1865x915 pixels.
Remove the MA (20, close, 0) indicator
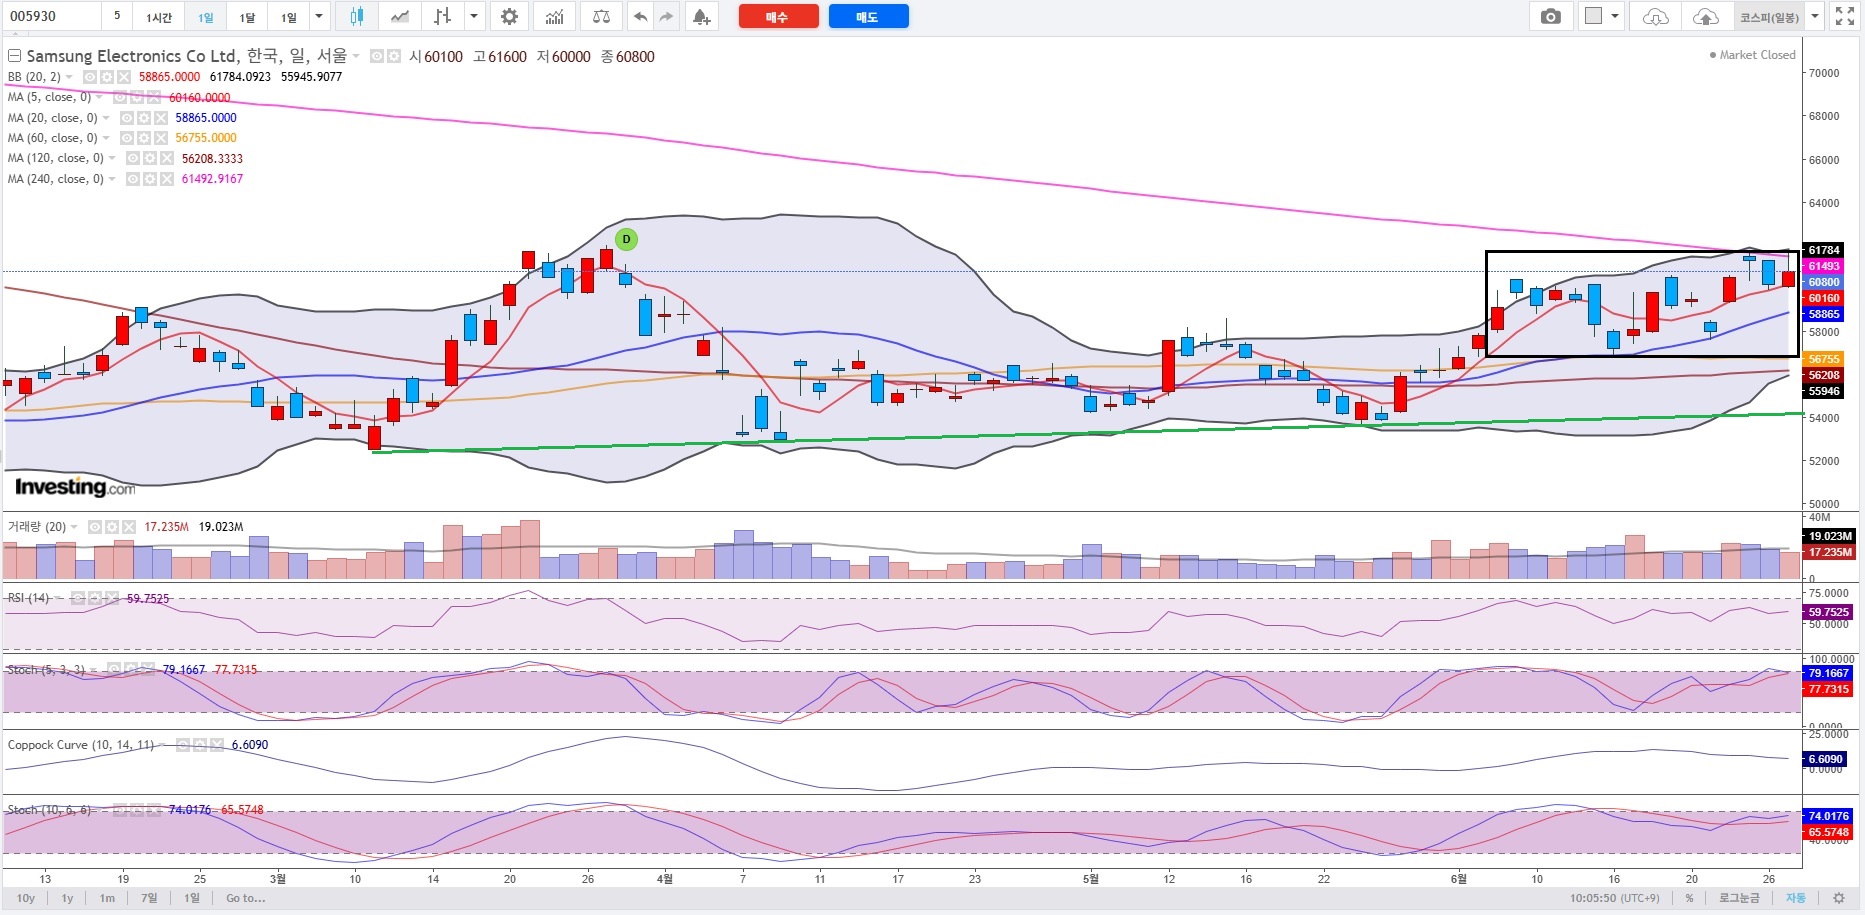point(160,118)
